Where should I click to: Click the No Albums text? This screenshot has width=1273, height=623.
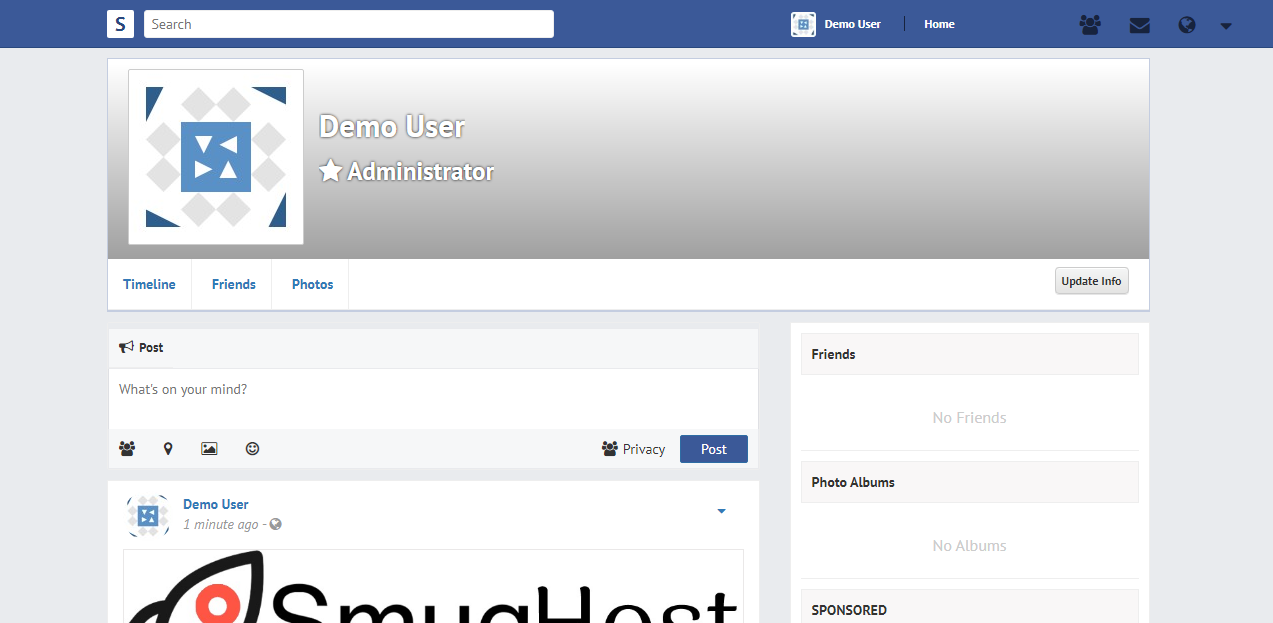tap(969, 546)
